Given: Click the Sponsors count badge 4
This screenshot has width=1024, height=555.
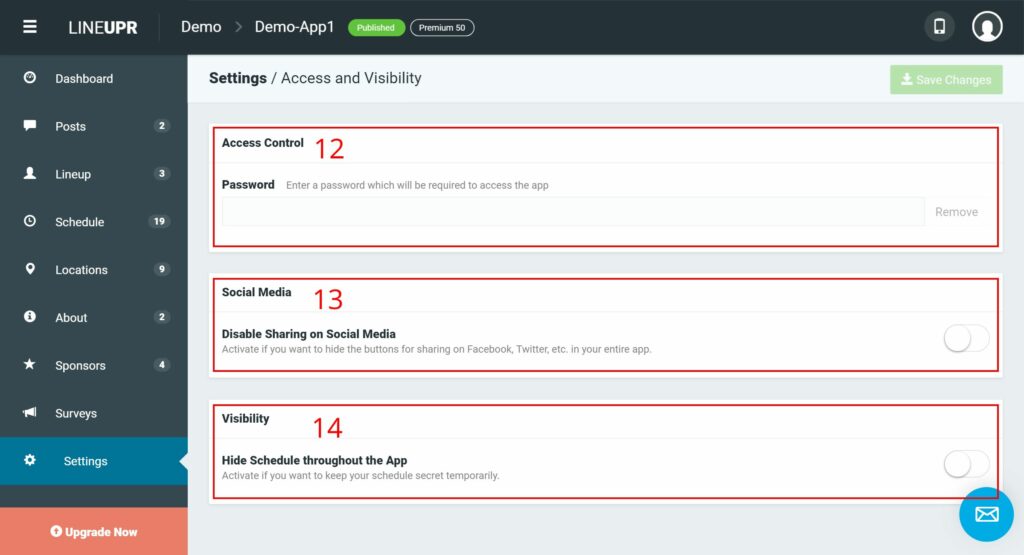Looking at the screenshot, I should pos(161,364).
